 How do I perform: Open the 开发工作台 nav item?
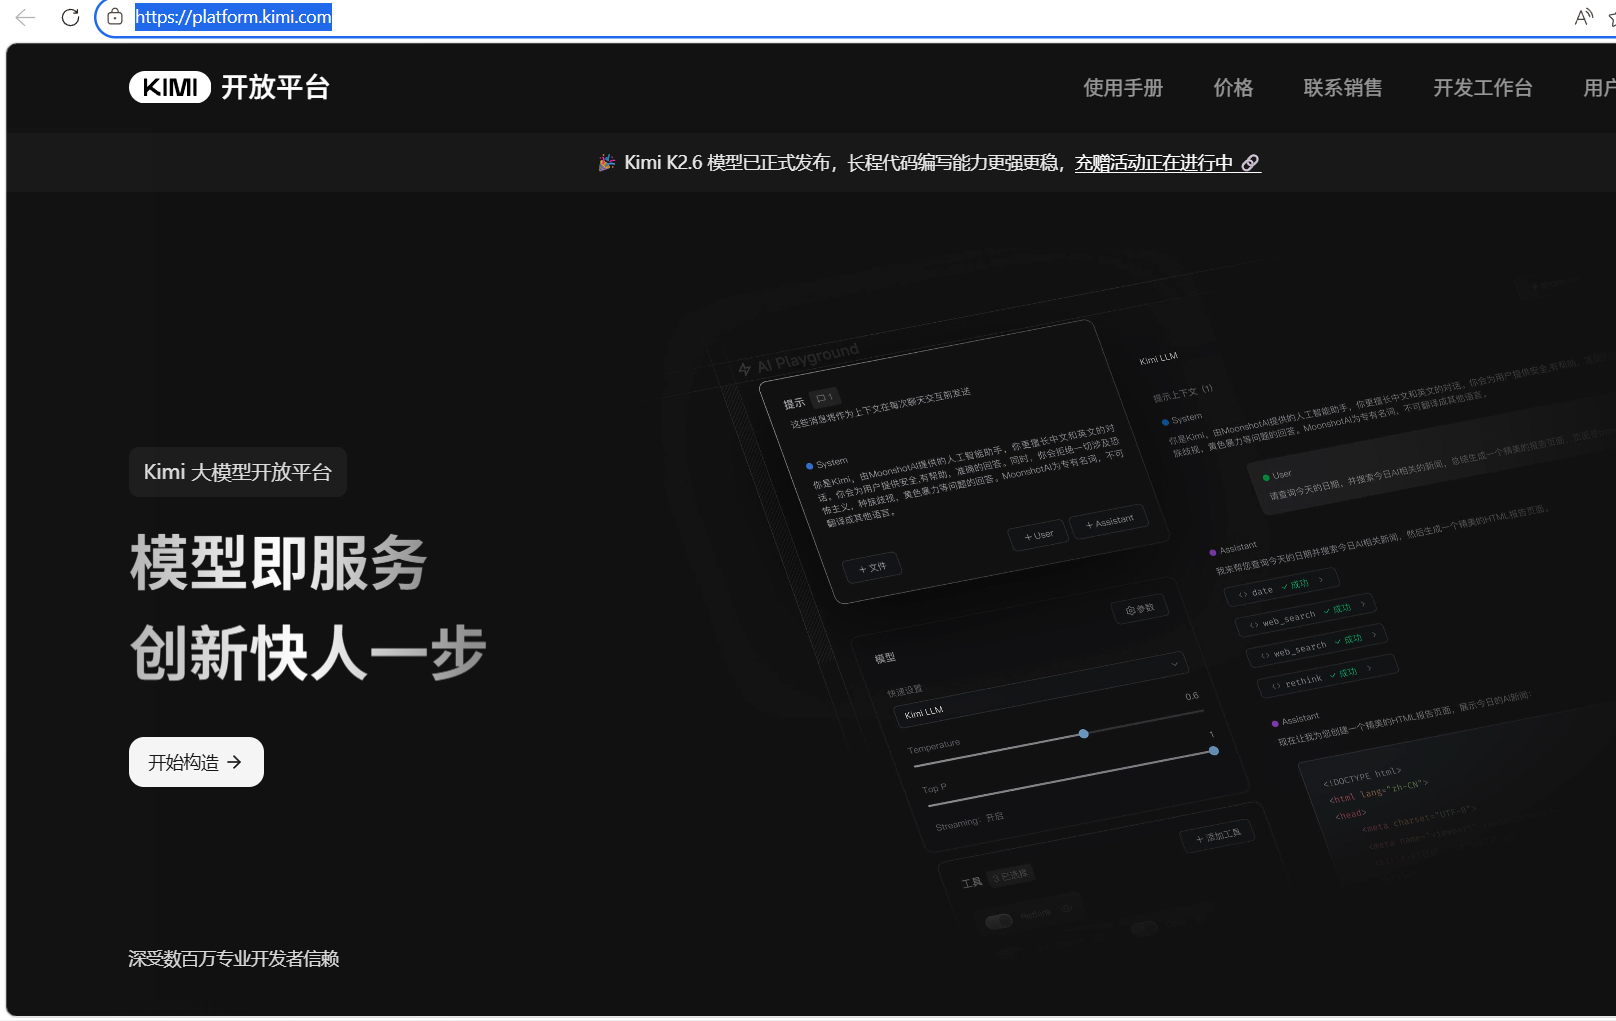pyautogui.click(x=1483, y=88)
